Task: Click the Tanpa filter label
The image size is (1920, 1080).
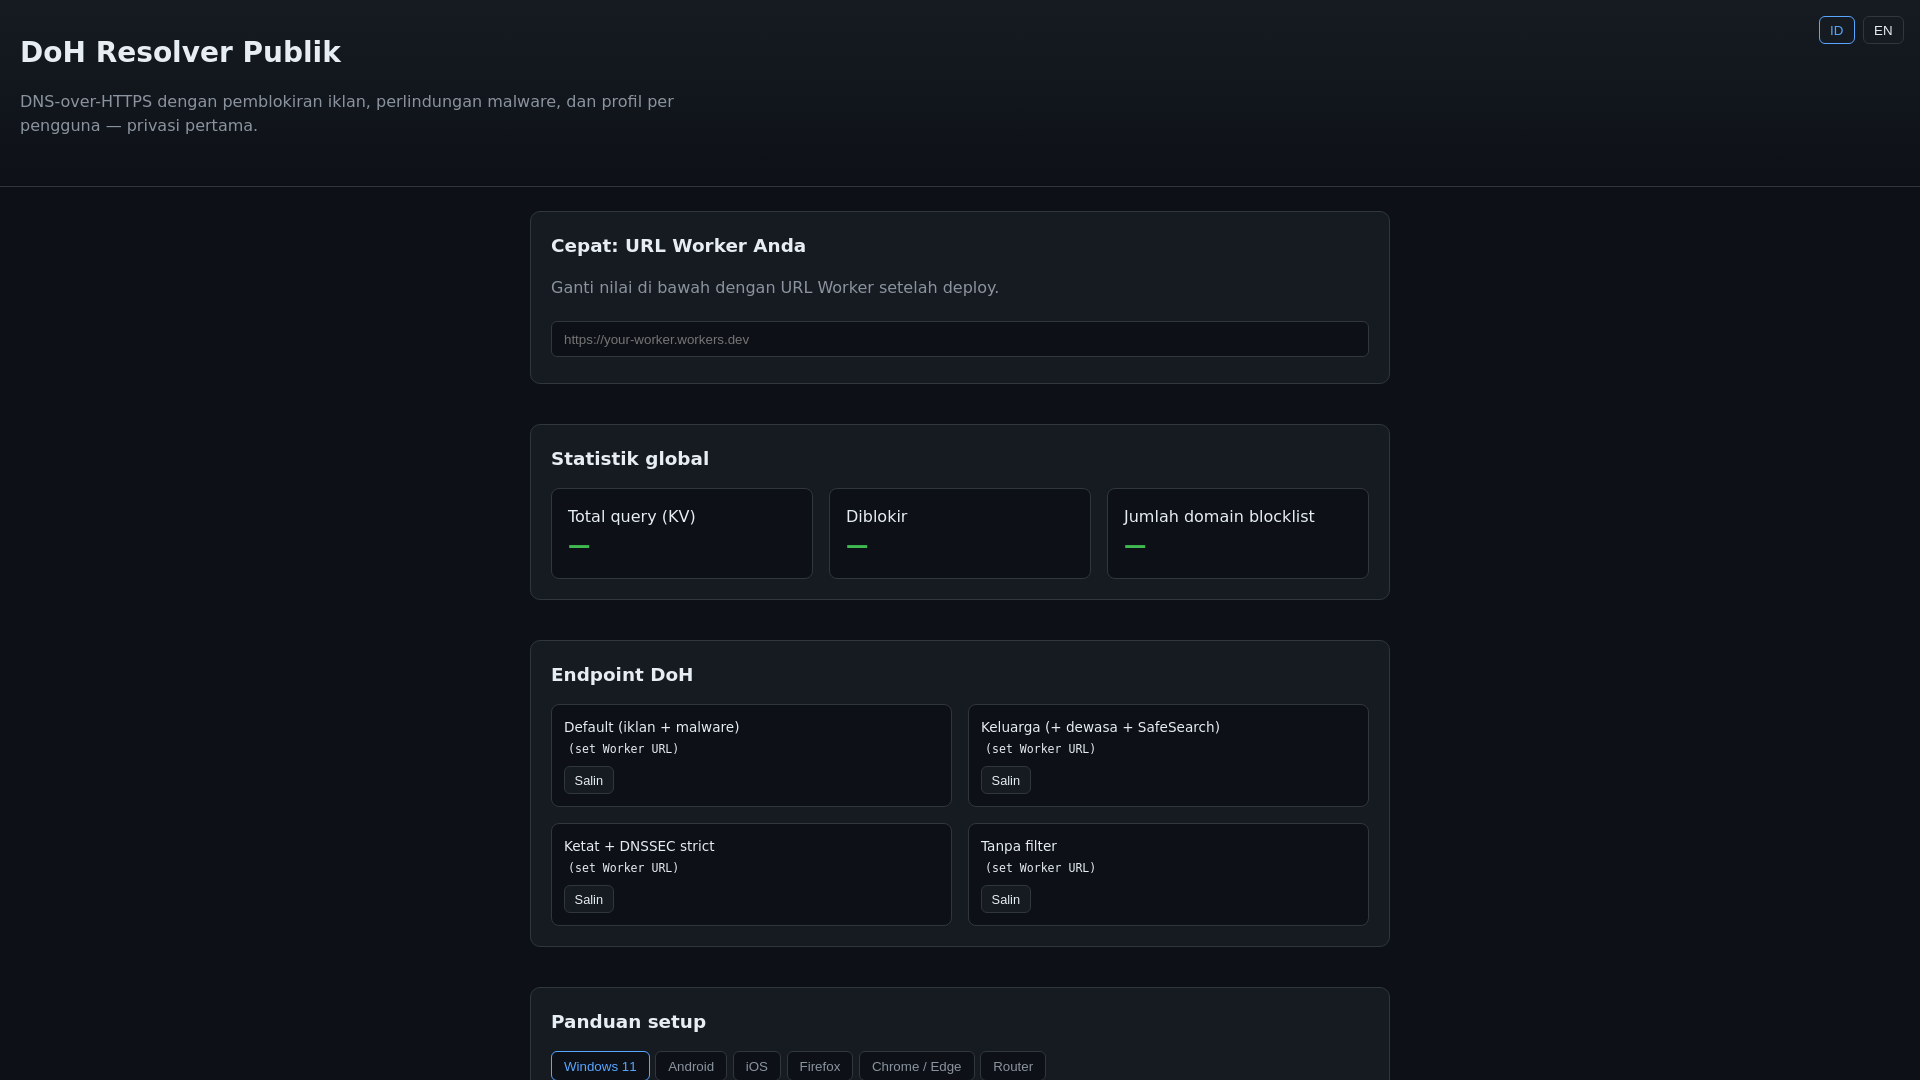Action: (1019, 846)
